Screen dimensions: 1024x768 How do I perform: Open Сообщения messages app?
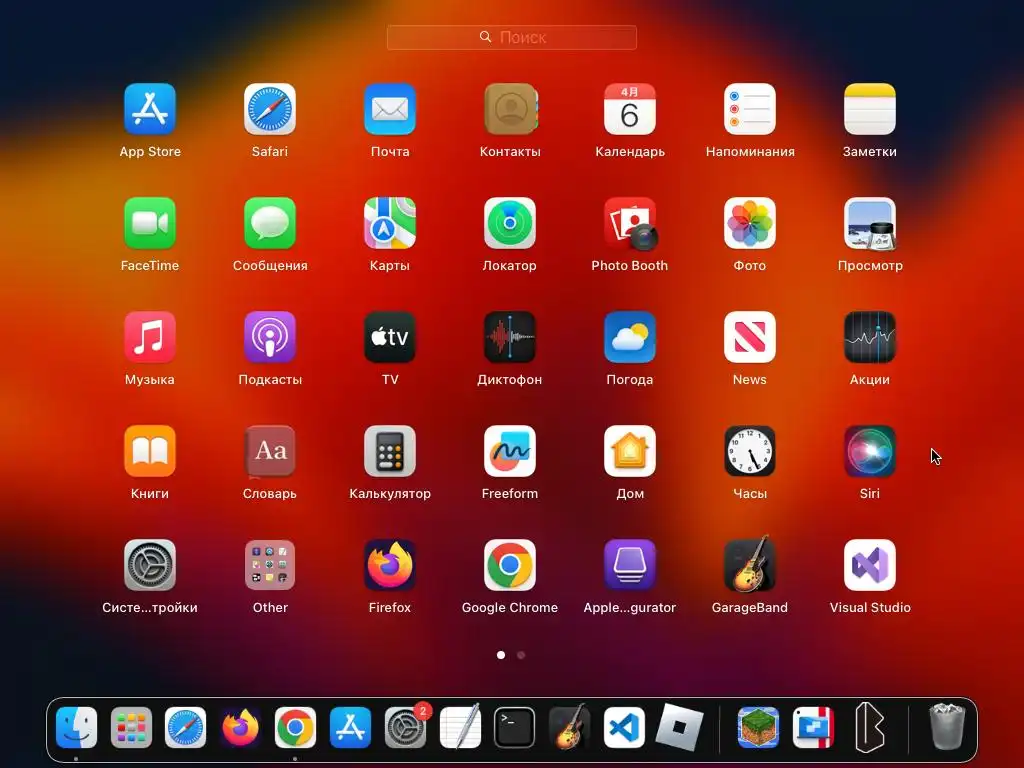270,223
